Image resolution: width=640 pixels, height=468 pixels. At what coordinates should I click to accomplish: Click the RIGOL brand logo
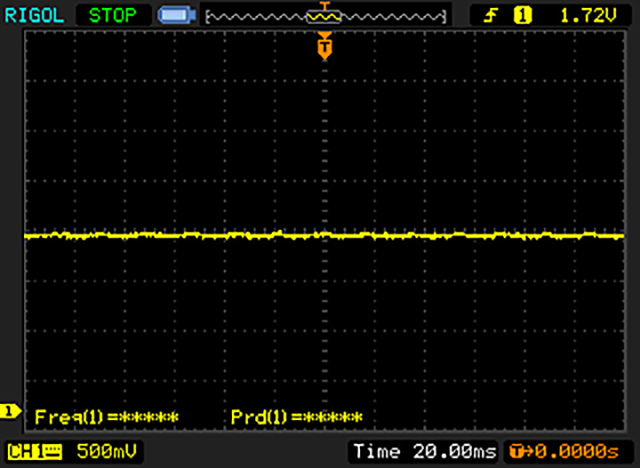[34, 16]
